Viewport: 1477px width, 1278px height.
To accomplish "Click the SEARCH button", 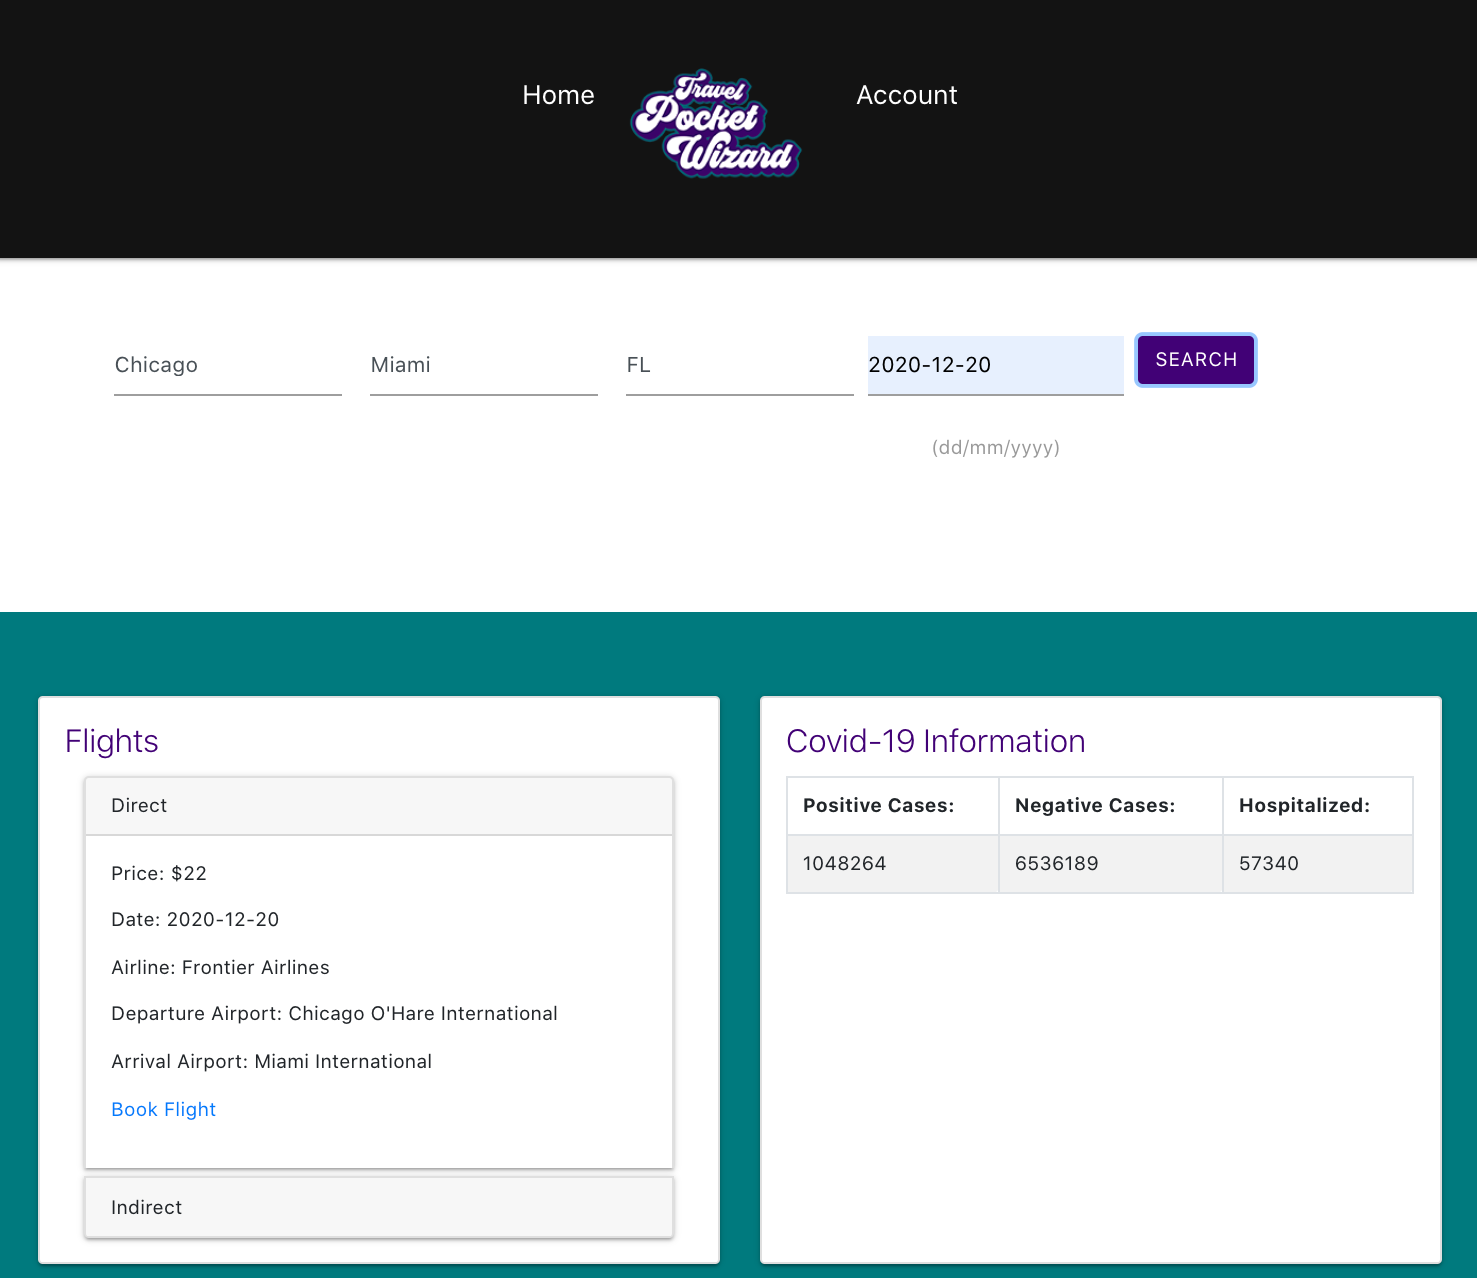I will pos(1196,360).
